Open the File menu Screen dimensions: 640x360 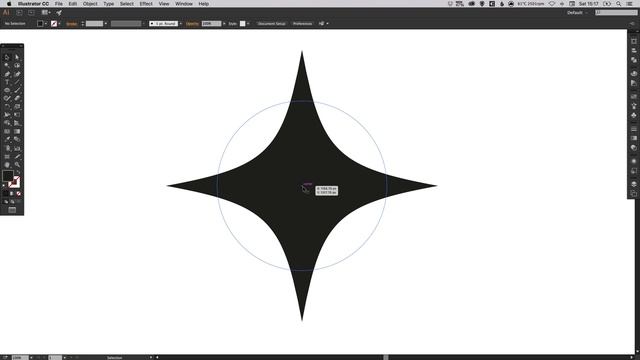pyautogui.click(x=59, y=4)
